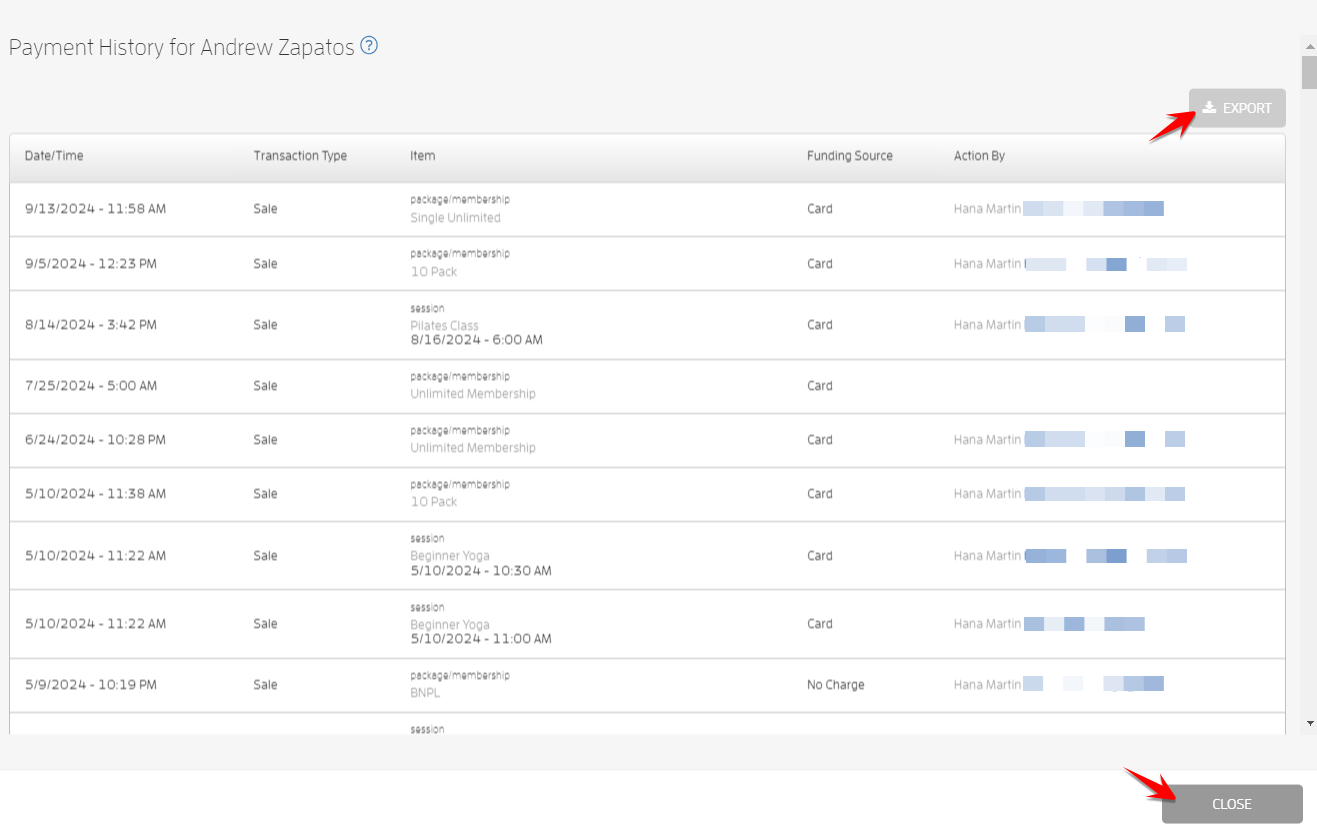Click the 5/10/2024 - 10:30 AM session time

pos(480,571)
